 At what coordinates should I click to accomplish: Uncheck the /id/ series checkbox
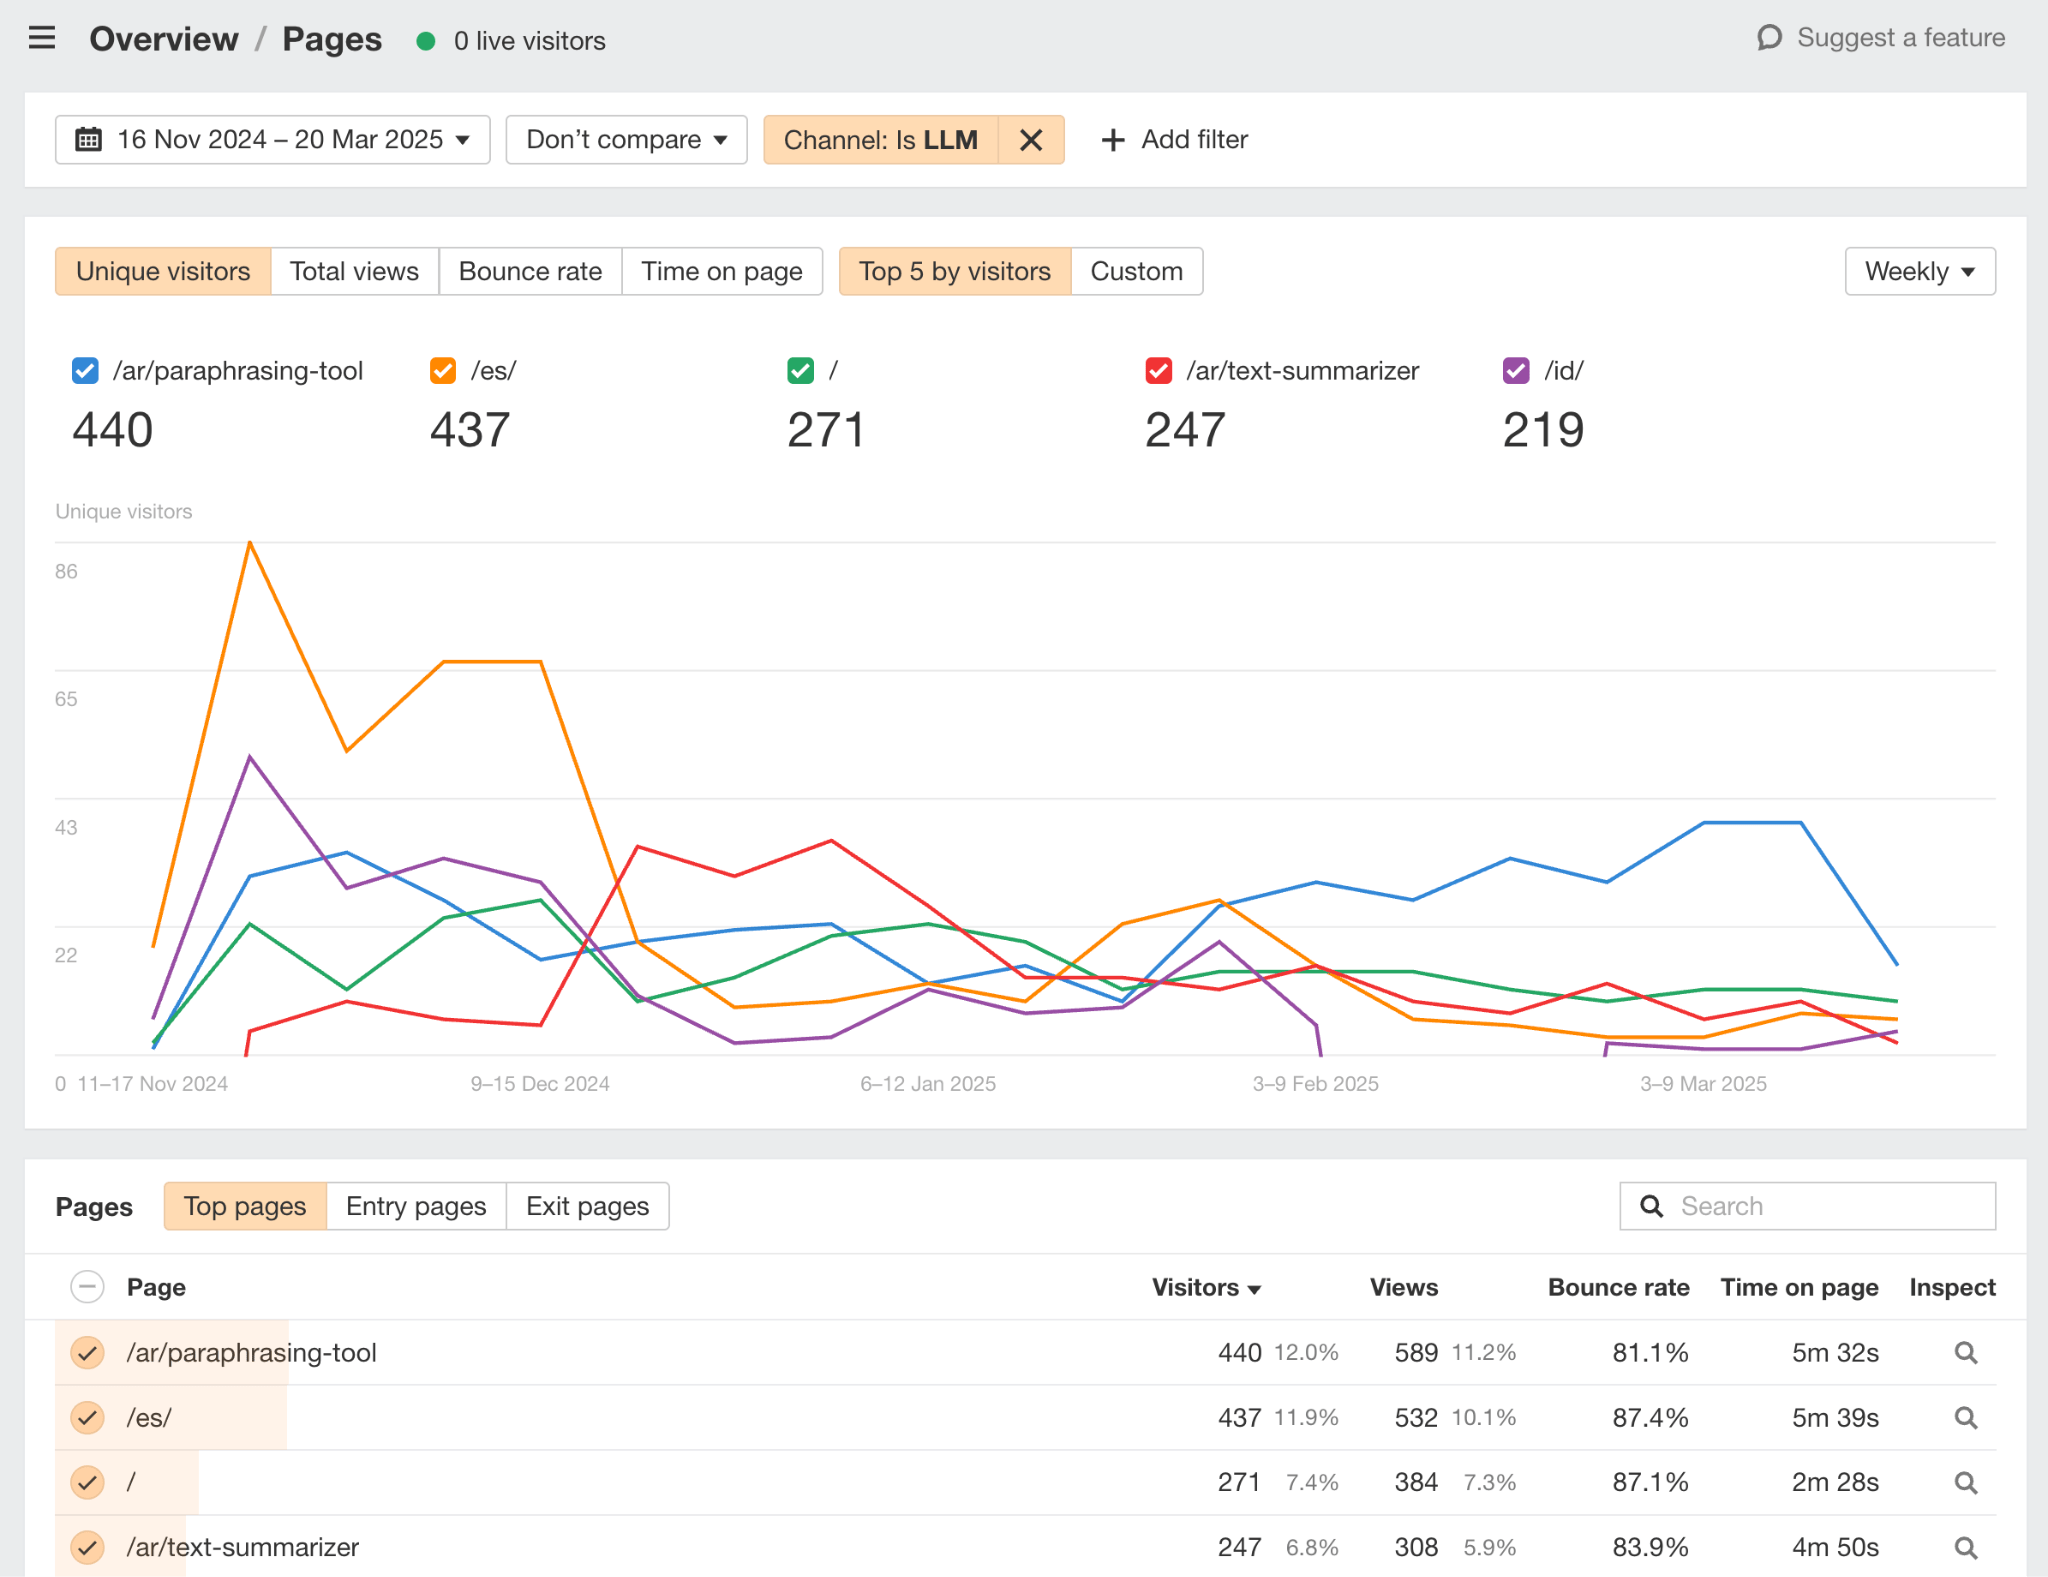tap(1516, 370)
